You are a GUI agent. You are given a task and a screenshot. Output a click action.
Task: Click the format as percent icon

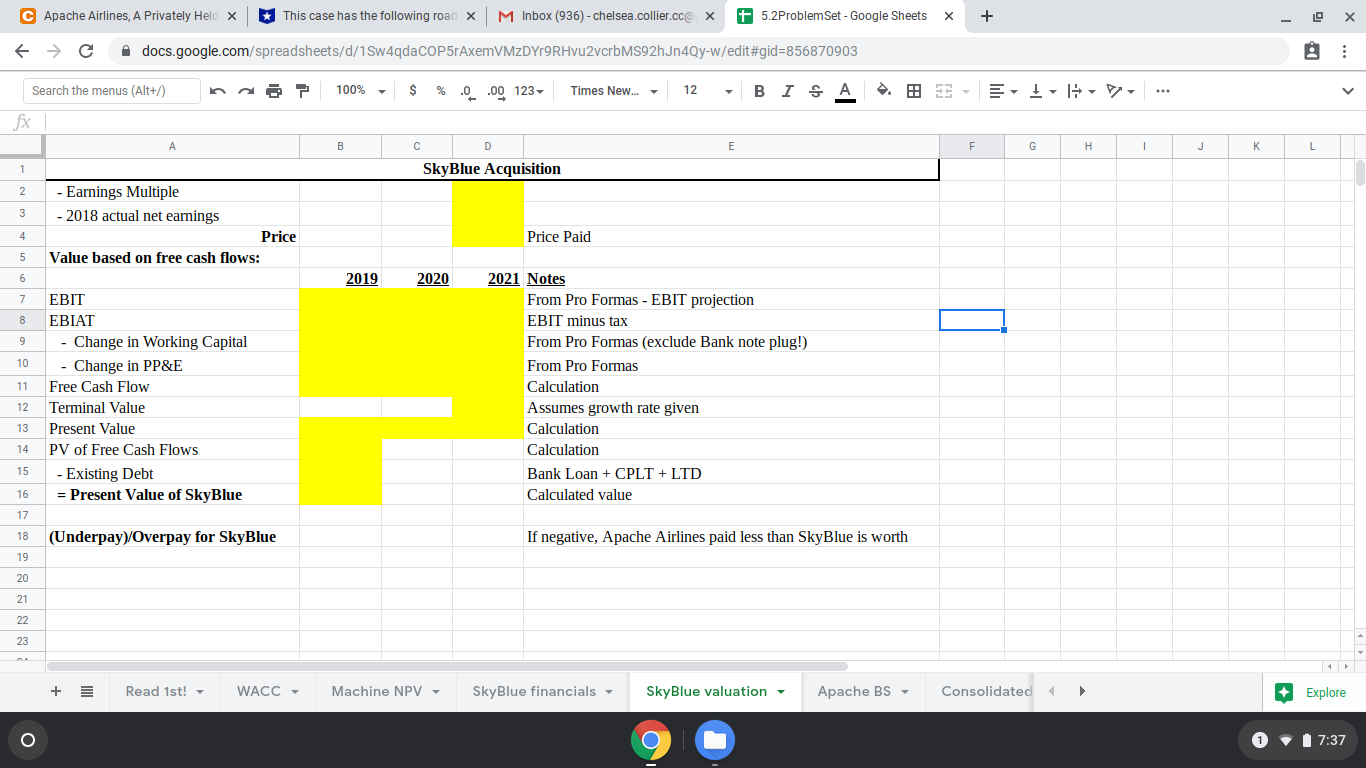click(x=439, y=91)
